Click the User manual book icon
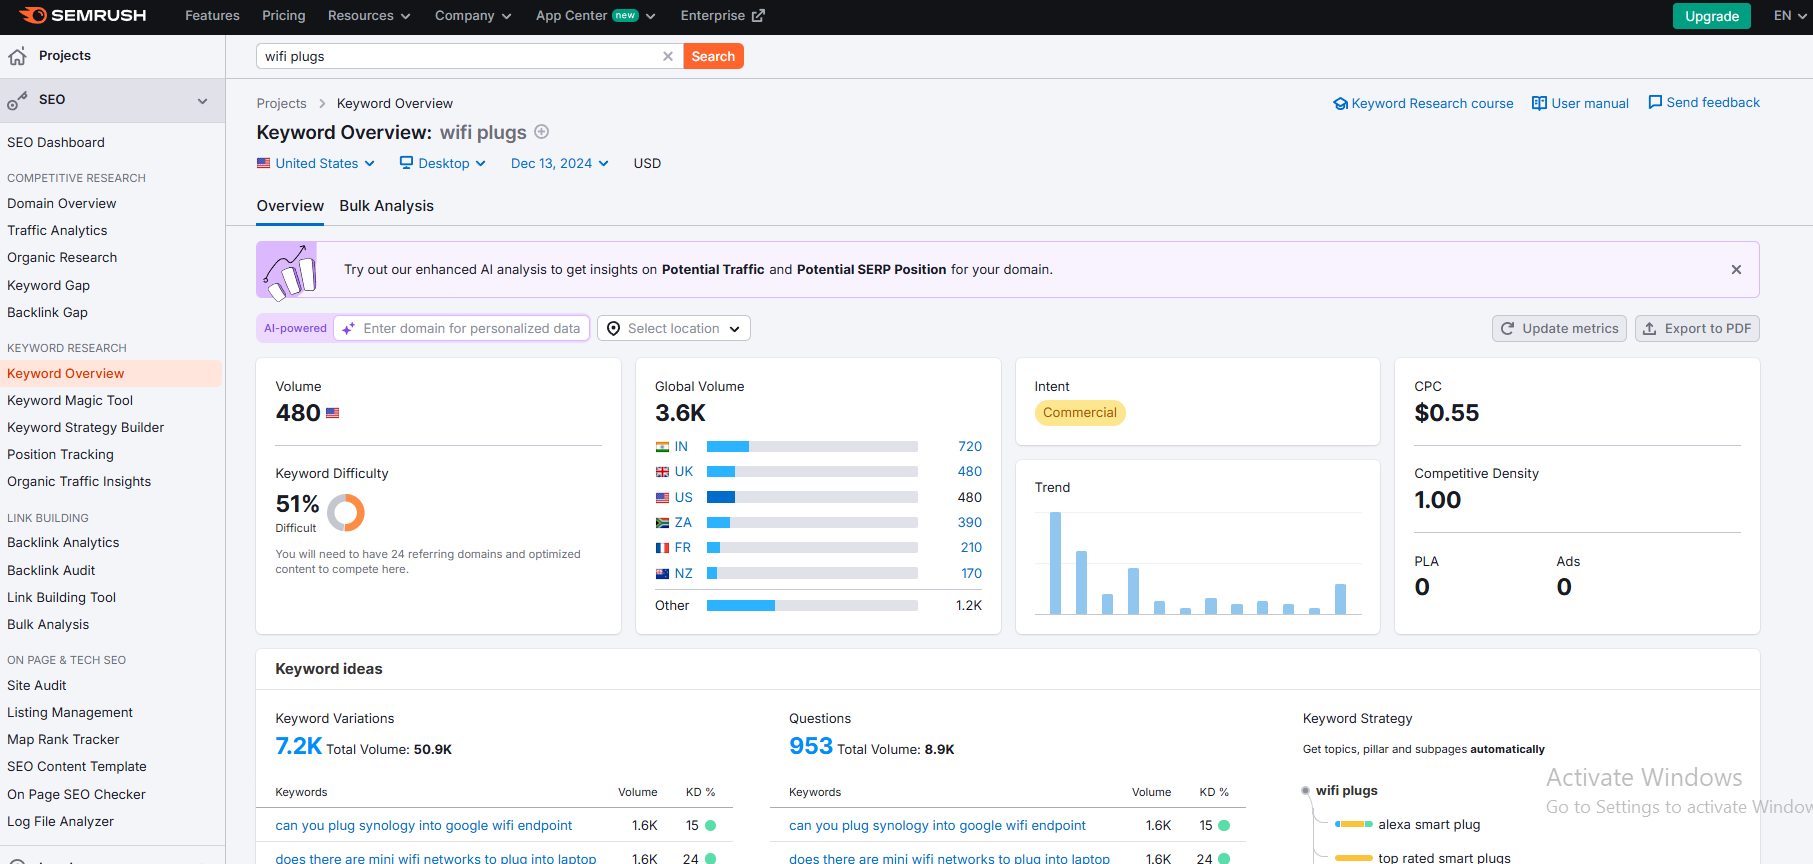1813x864 pixels. click(x=1539, y=103)
